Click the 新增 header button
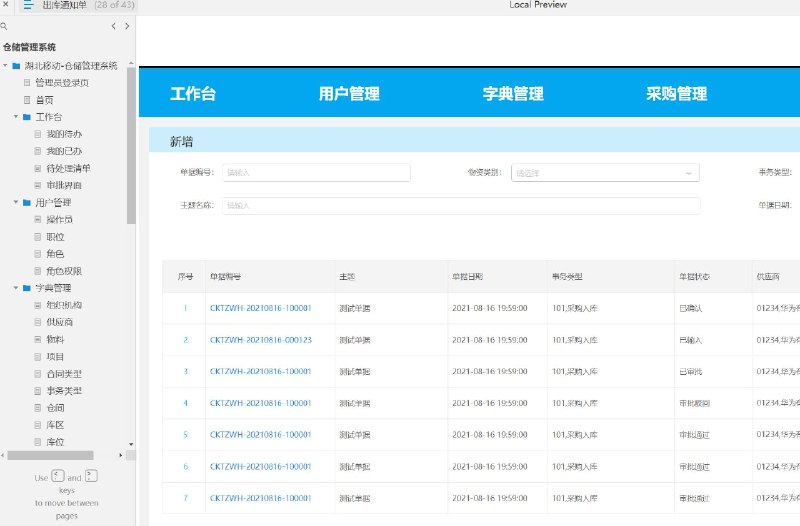 [x=182, y=141]
